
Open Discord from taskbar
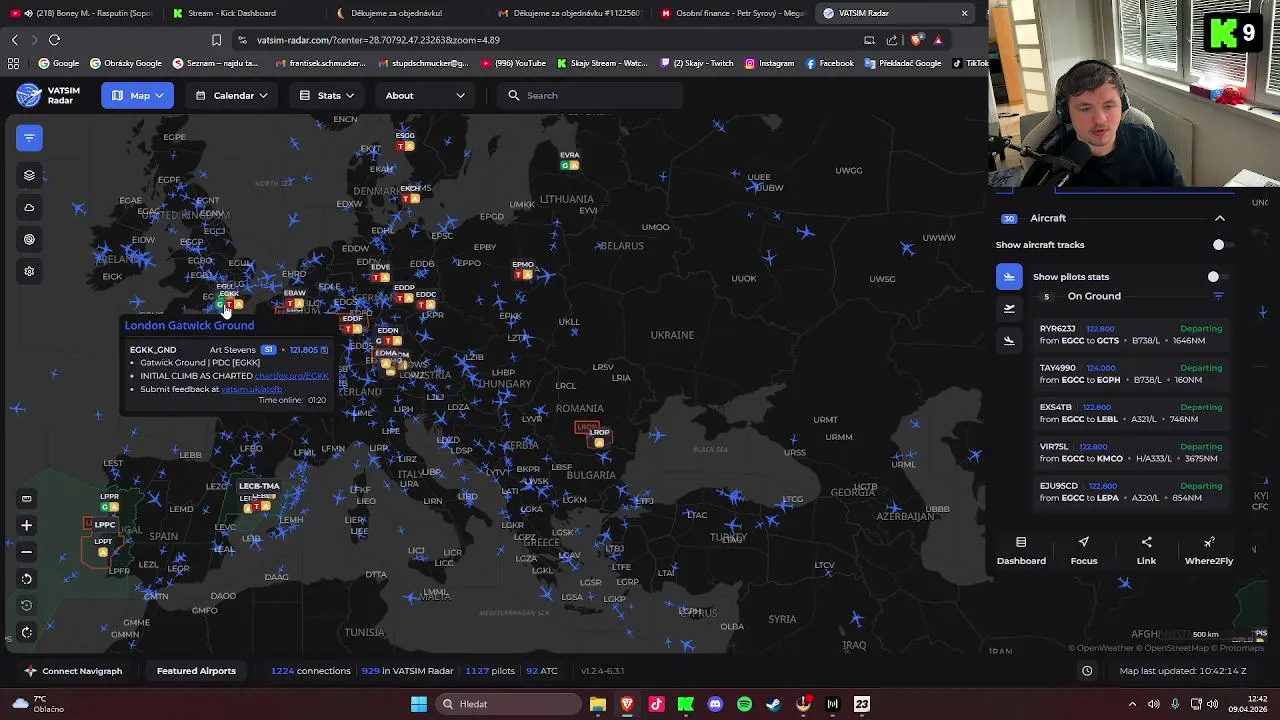coord(715,704)
